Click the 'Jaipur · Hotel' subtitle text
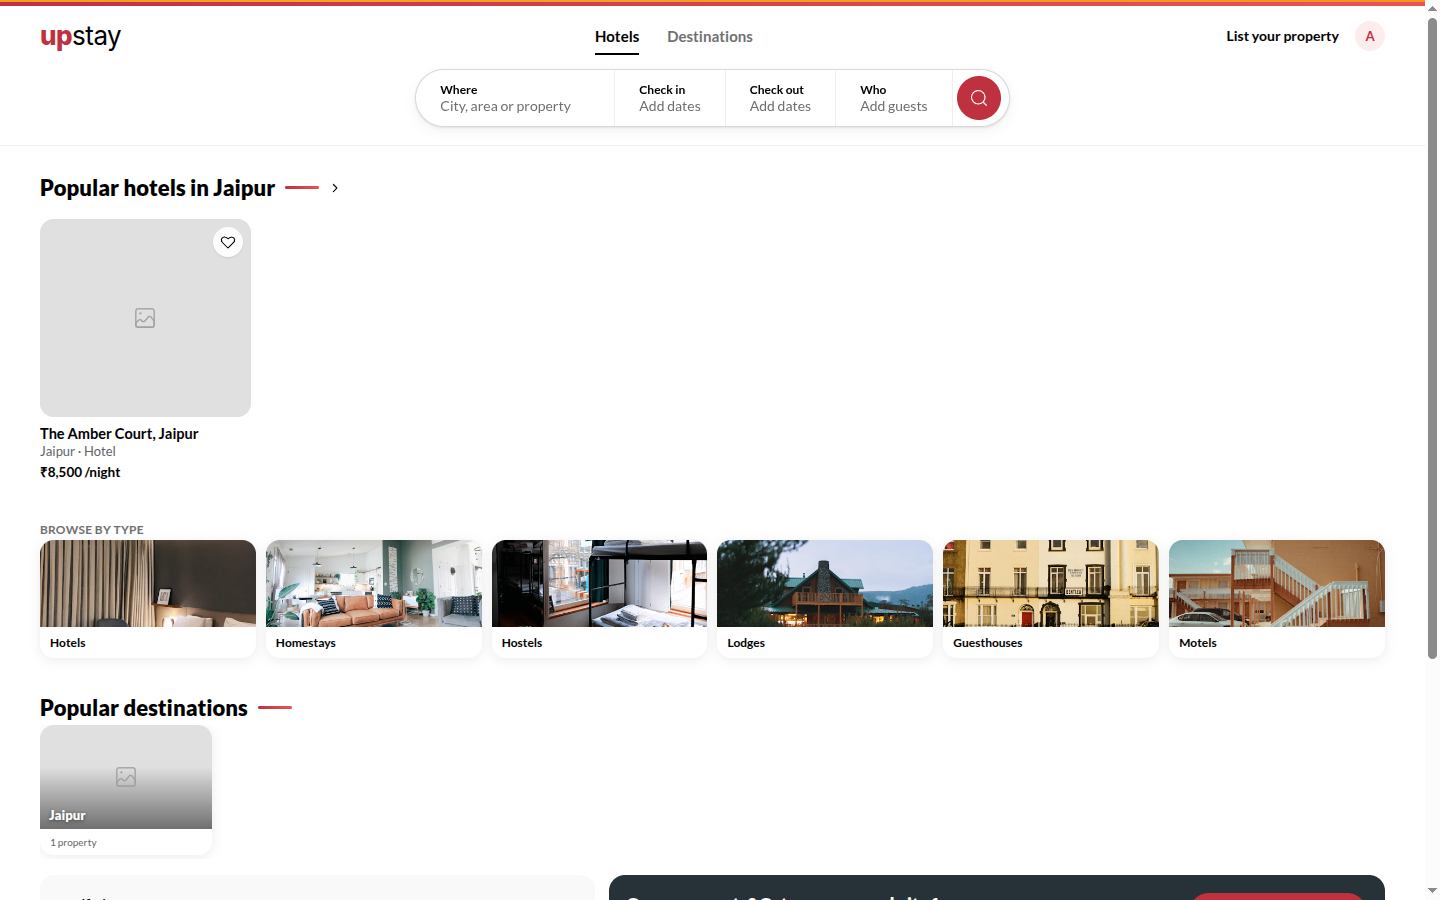The image size is (1440, 900). tap(78, 452)
